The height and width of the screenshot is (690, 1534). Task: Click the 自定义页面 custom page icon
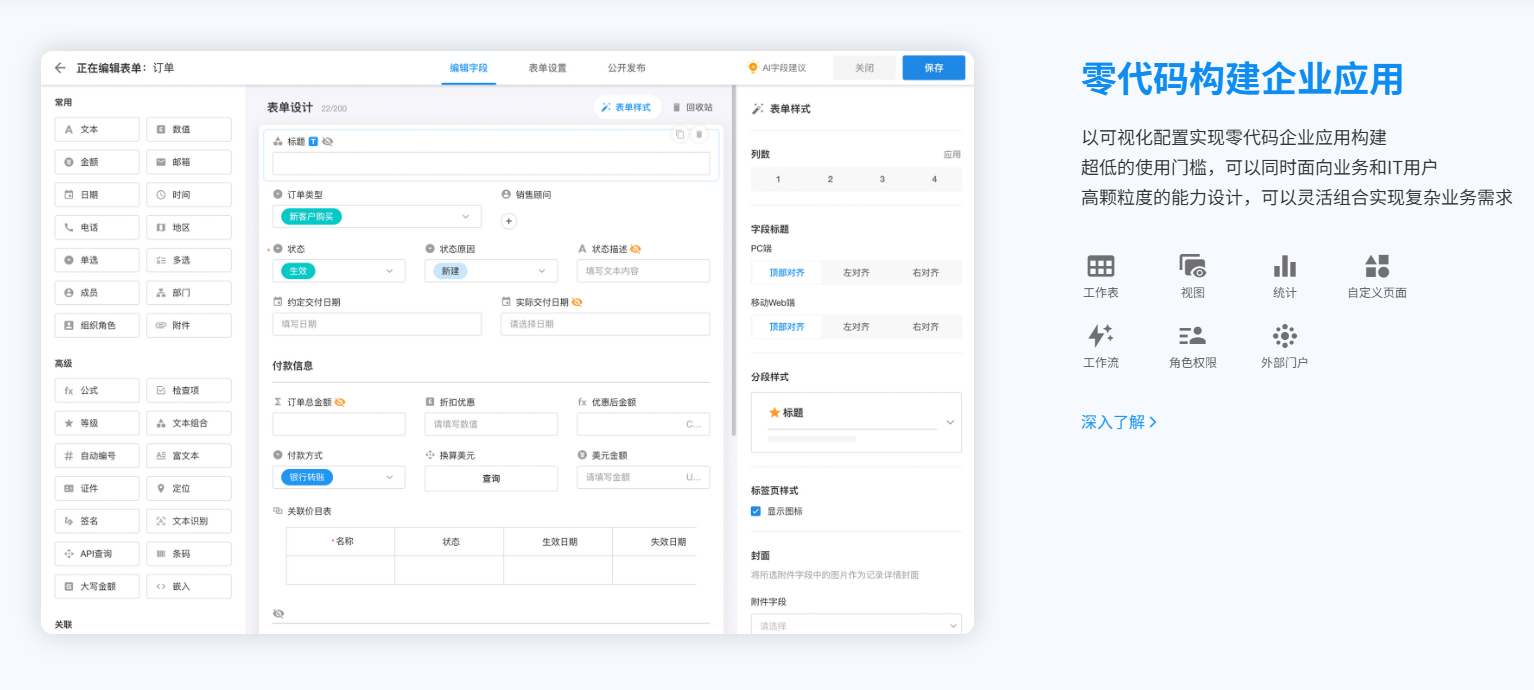coord(1377,266)
